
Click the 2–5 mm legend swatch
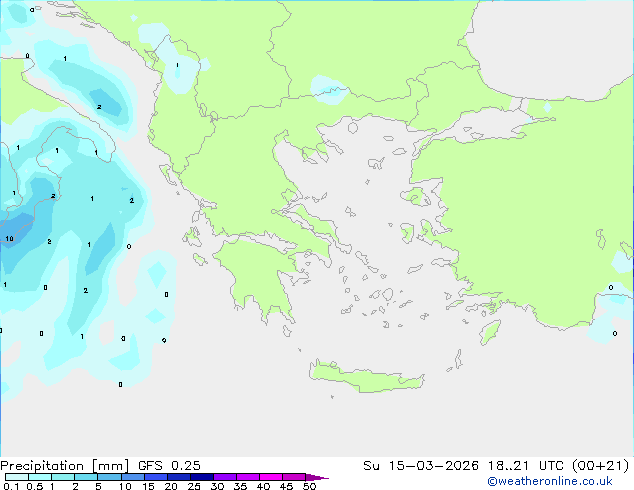click(x=86, y=477)
